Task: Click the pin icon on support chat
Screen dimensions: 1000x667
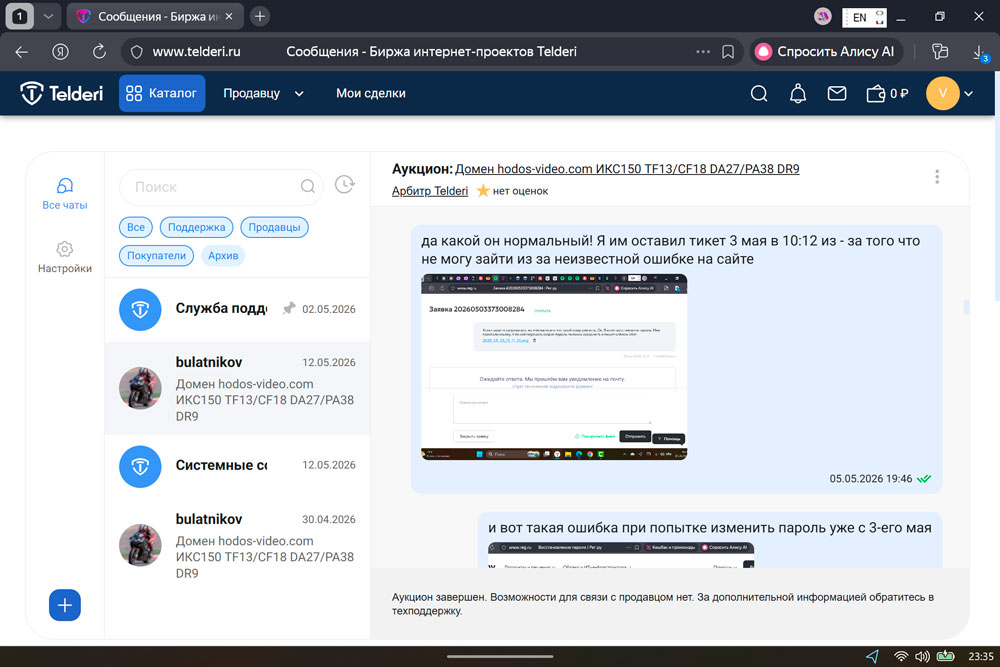Action: point(289,309)
